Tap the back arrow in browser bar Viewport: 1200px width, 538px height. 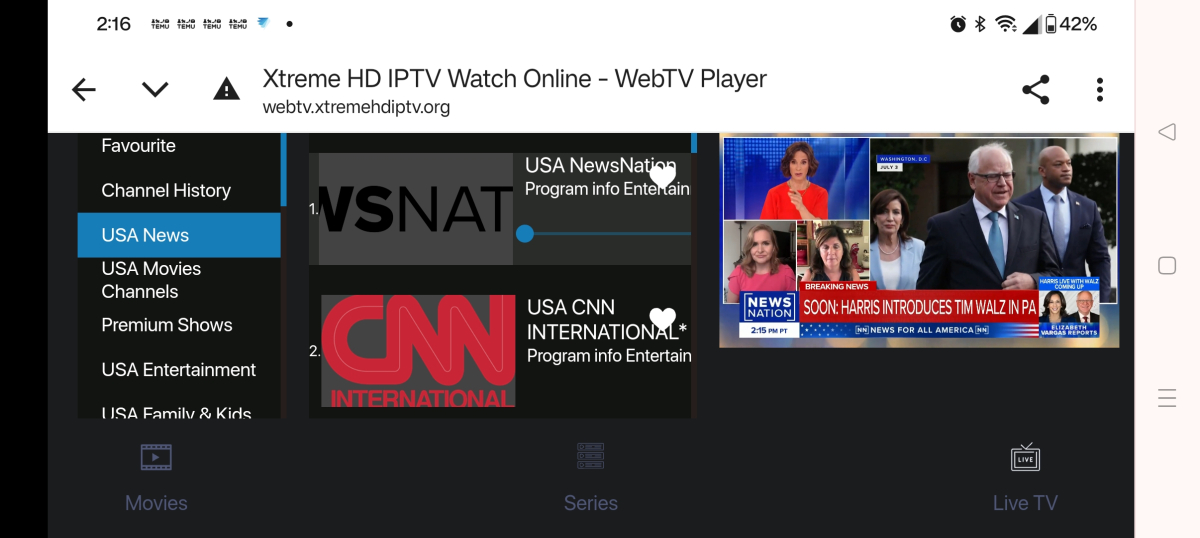point(84,90)
